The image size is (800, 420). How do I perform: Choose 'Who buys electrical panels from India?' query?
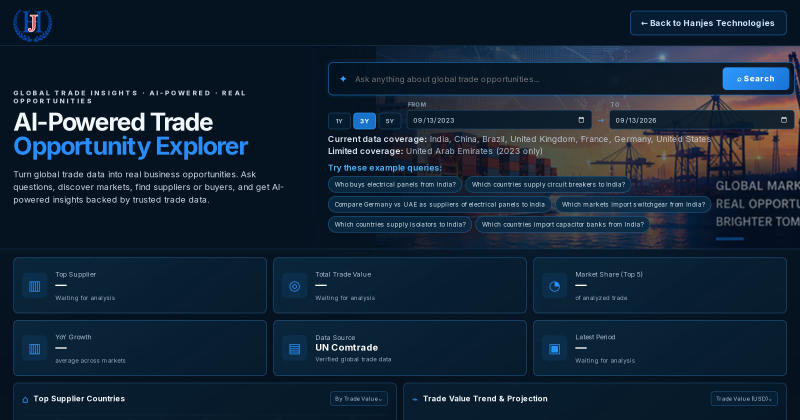click(x=395, y=184)
